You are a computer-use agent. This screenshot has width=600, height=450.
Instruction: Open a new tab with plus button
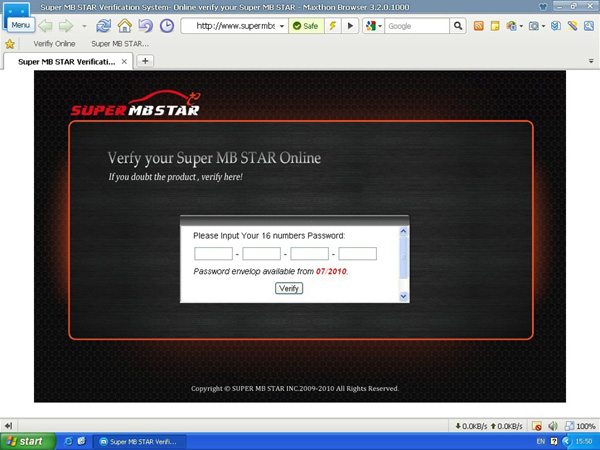point(145,61)
